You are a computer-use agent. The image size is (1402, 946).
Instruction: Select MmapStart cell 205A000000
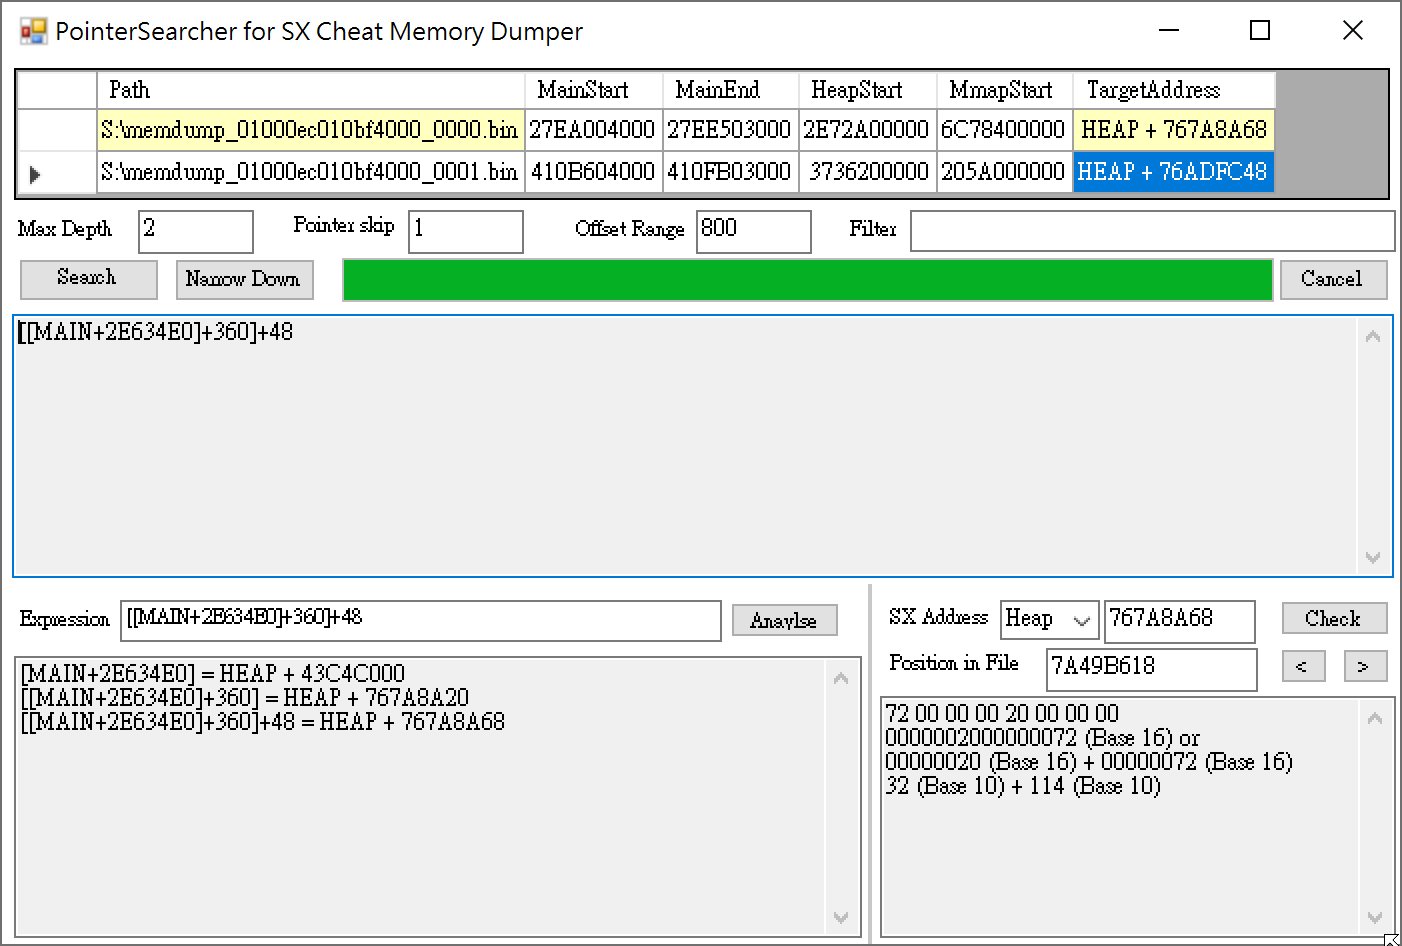(1005, 172)
